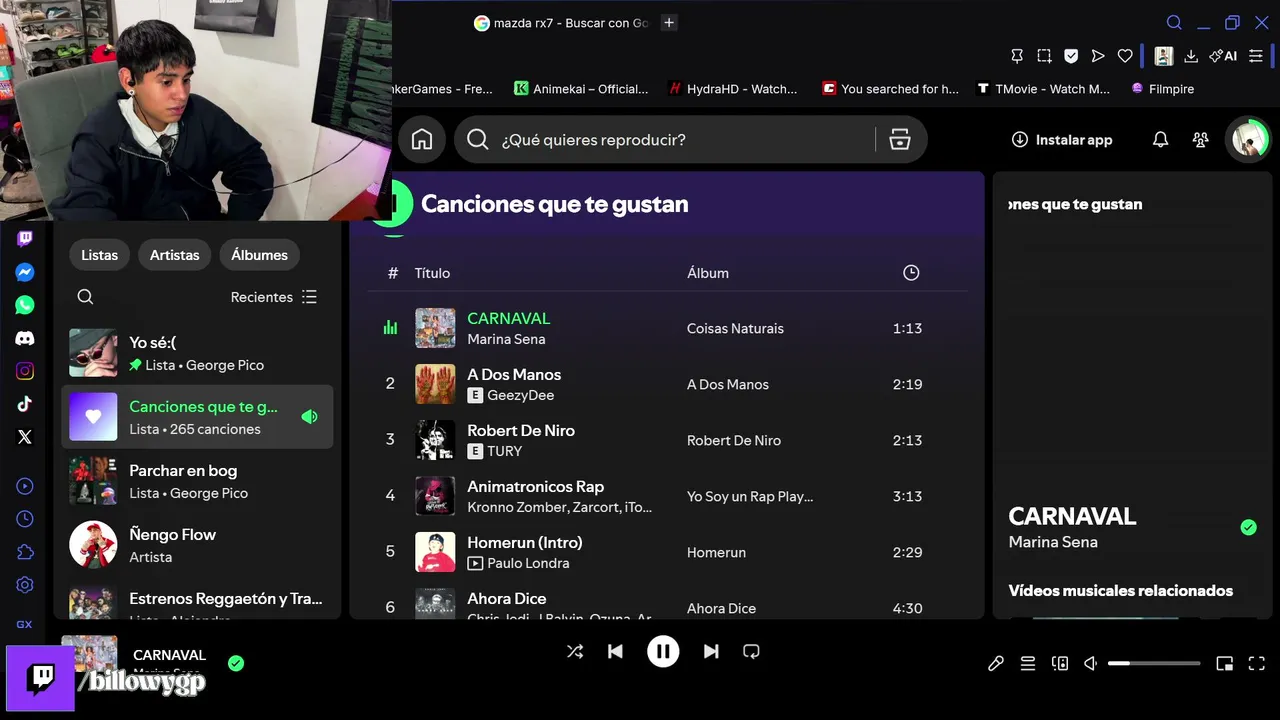
Task: Click the browser snapshot icon
Action: pyautogui.click(x=1044, y=56)
